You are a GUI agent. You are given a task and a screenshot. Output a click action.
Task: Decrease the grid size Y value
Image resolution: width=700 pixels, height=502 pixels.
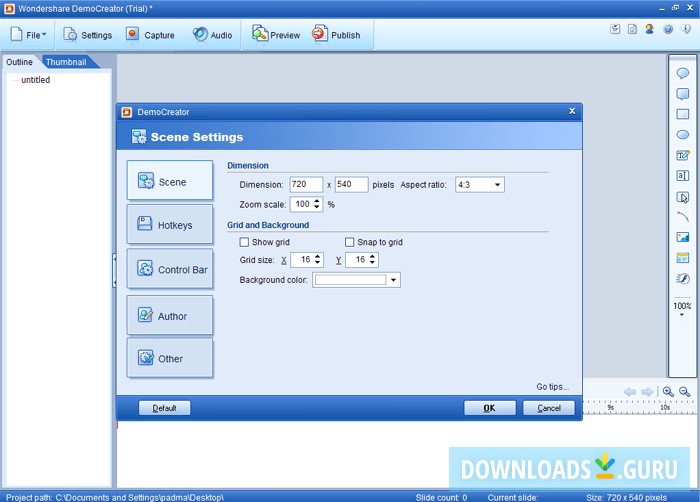[372, 263]
